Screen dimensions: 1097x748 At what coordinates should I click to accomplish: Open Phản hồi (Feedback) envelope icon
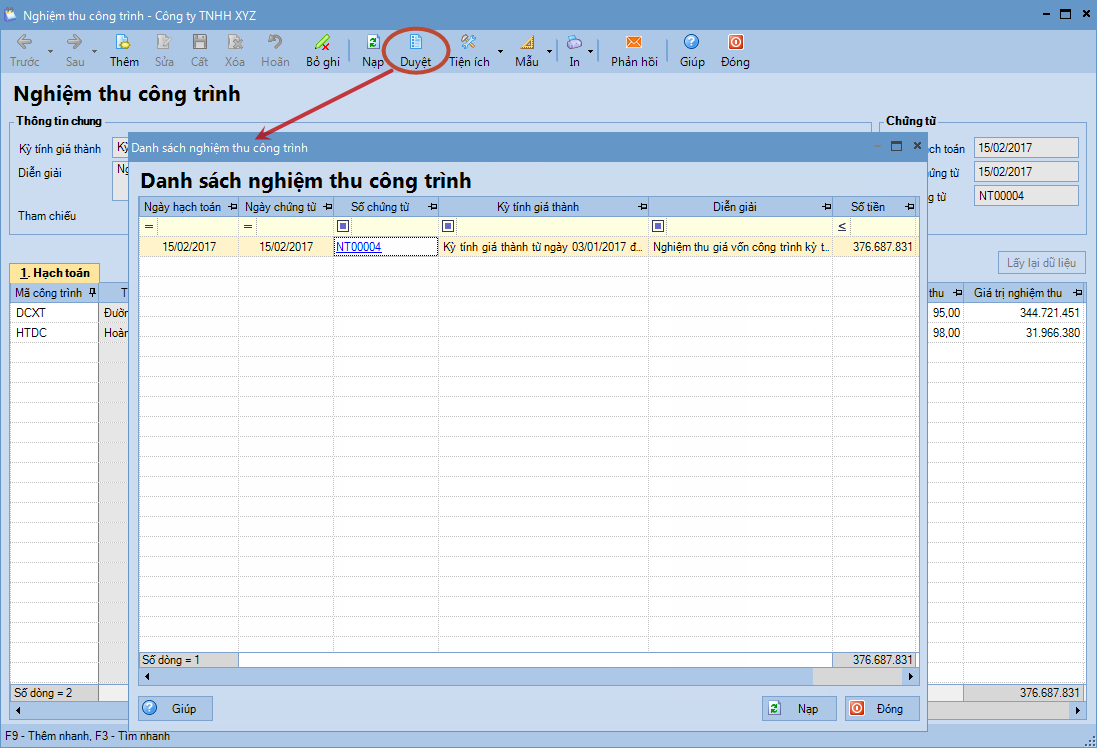634,43
